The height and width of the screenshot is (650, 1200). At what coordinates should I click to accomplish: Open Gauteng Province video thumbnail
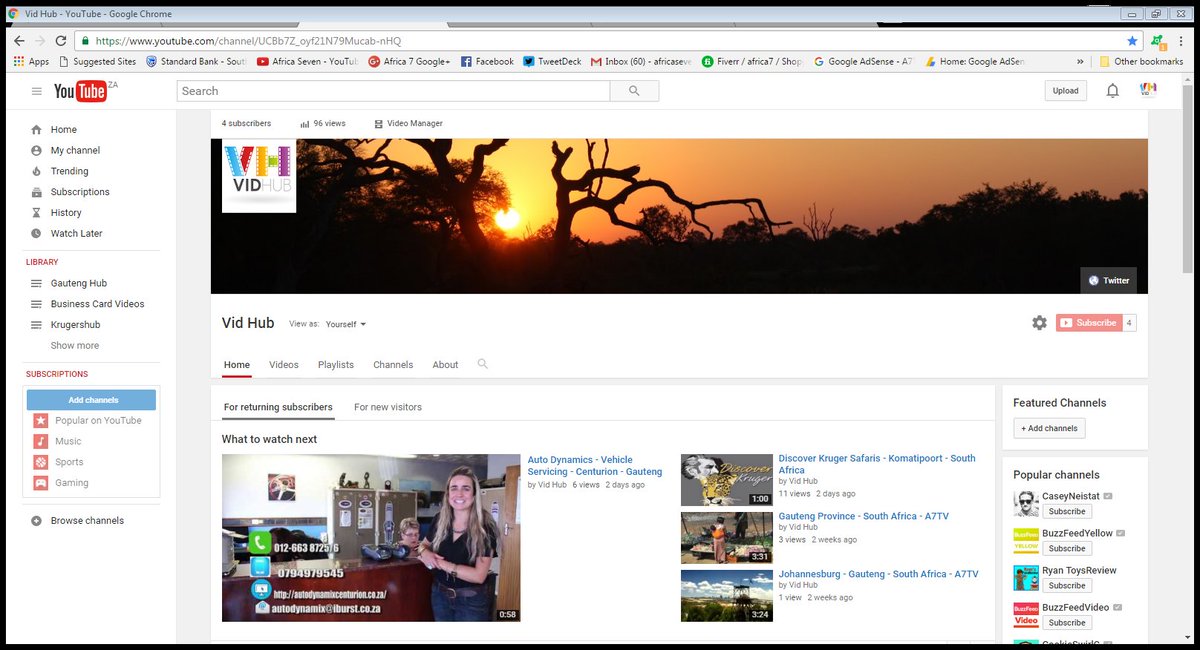pyautogui.click(x=727, y=538)
